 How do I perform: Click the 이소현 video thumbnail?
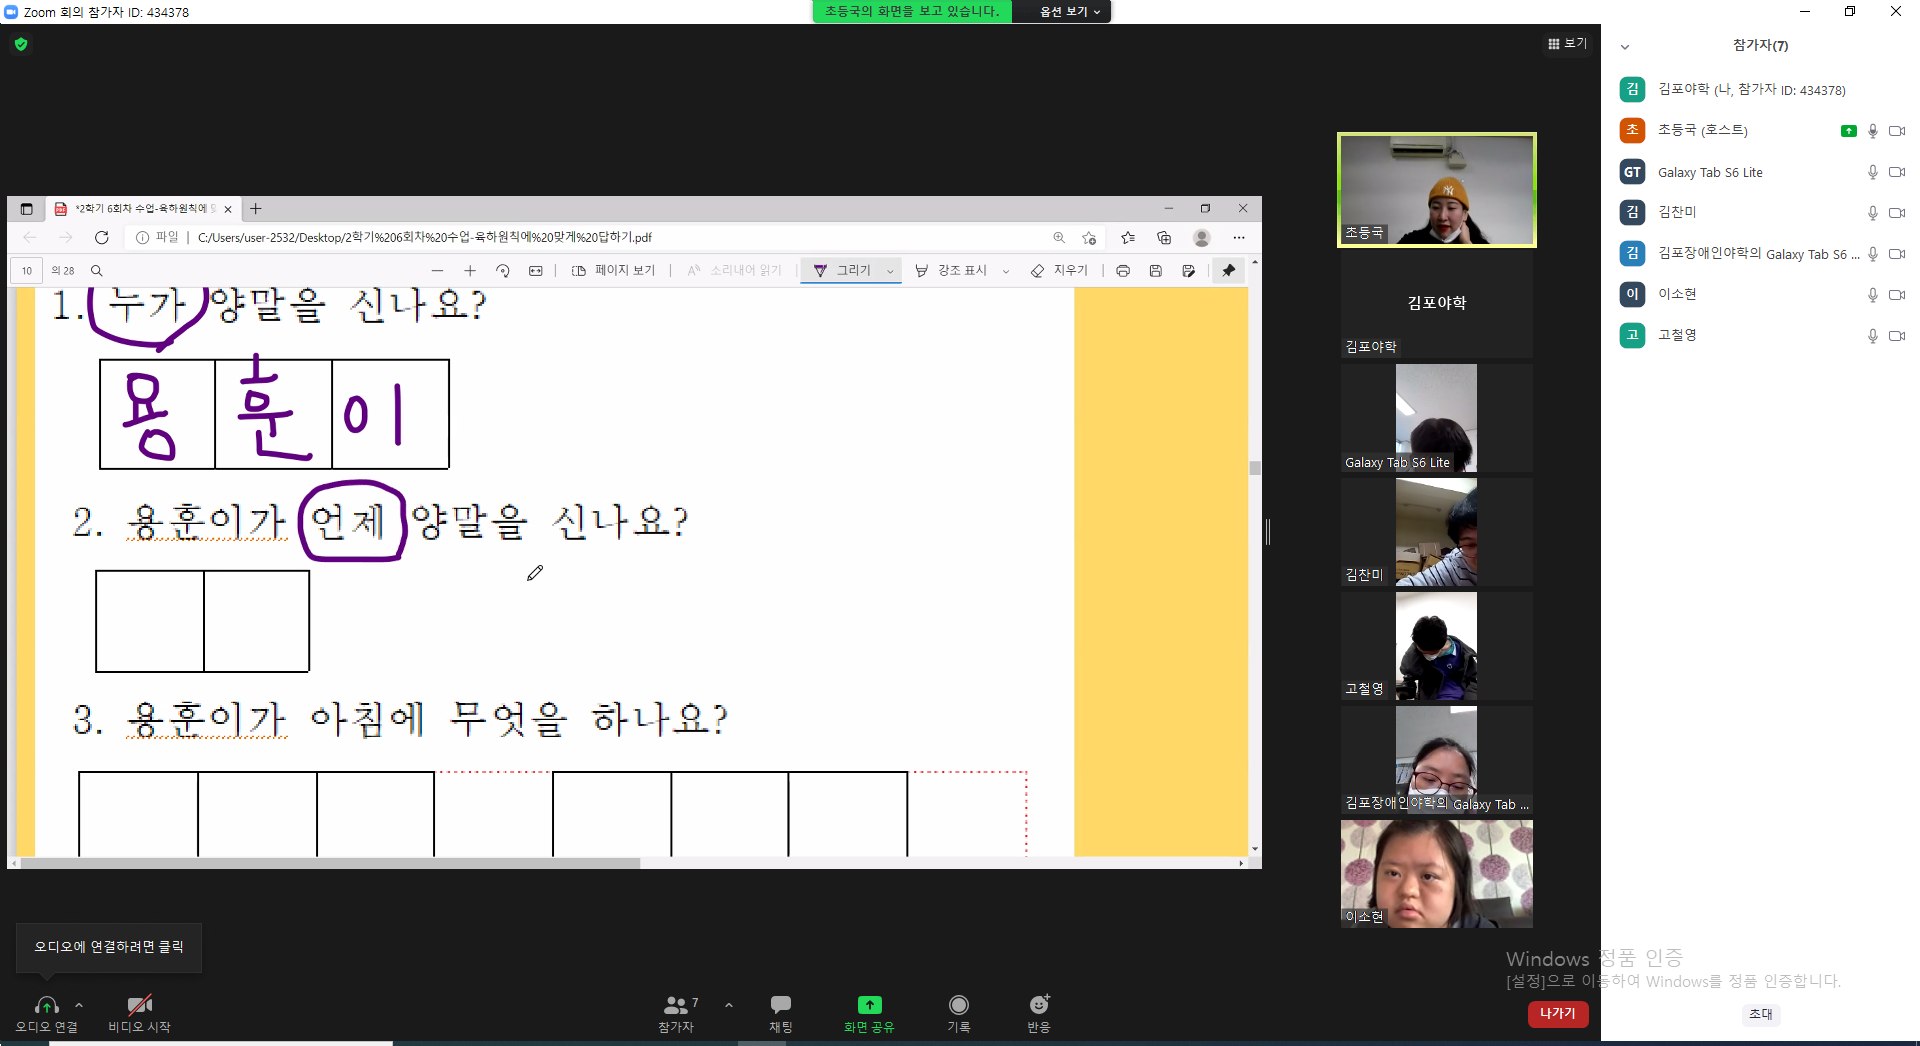(x=1437, y=874)
